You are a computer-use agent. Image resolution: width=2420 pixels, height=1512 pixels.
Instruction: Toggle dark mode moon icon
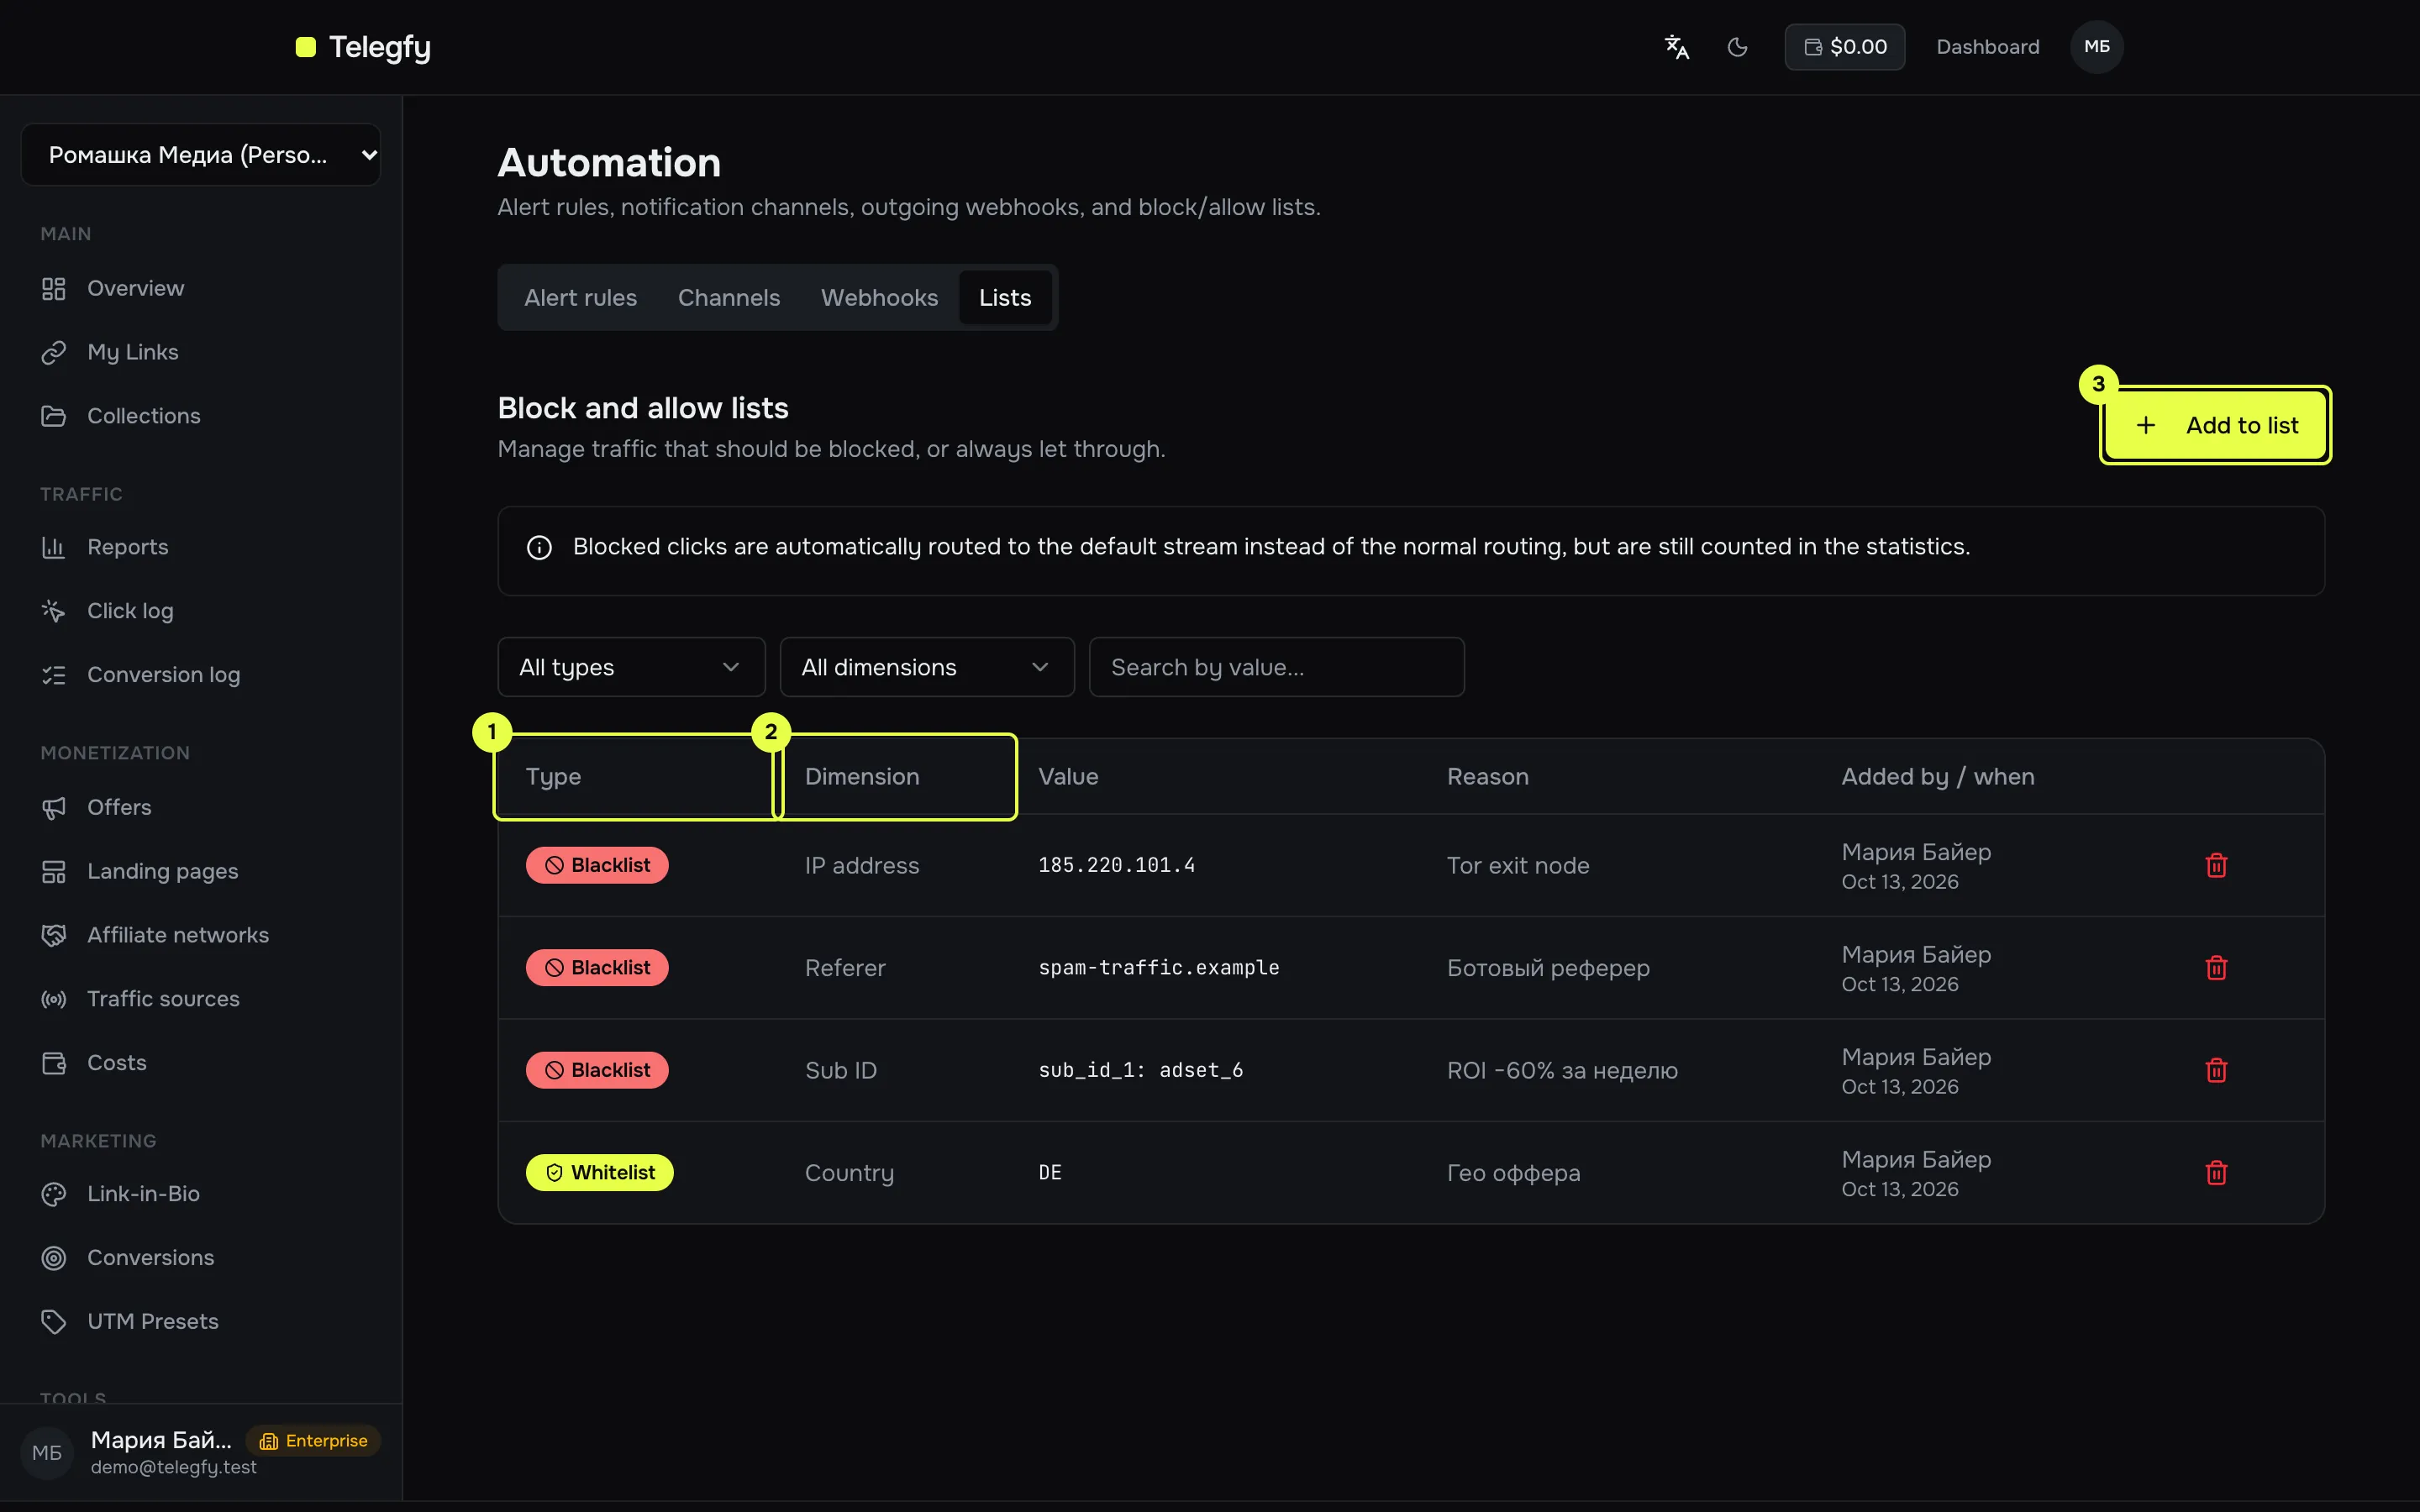(x=1737, y=47)
